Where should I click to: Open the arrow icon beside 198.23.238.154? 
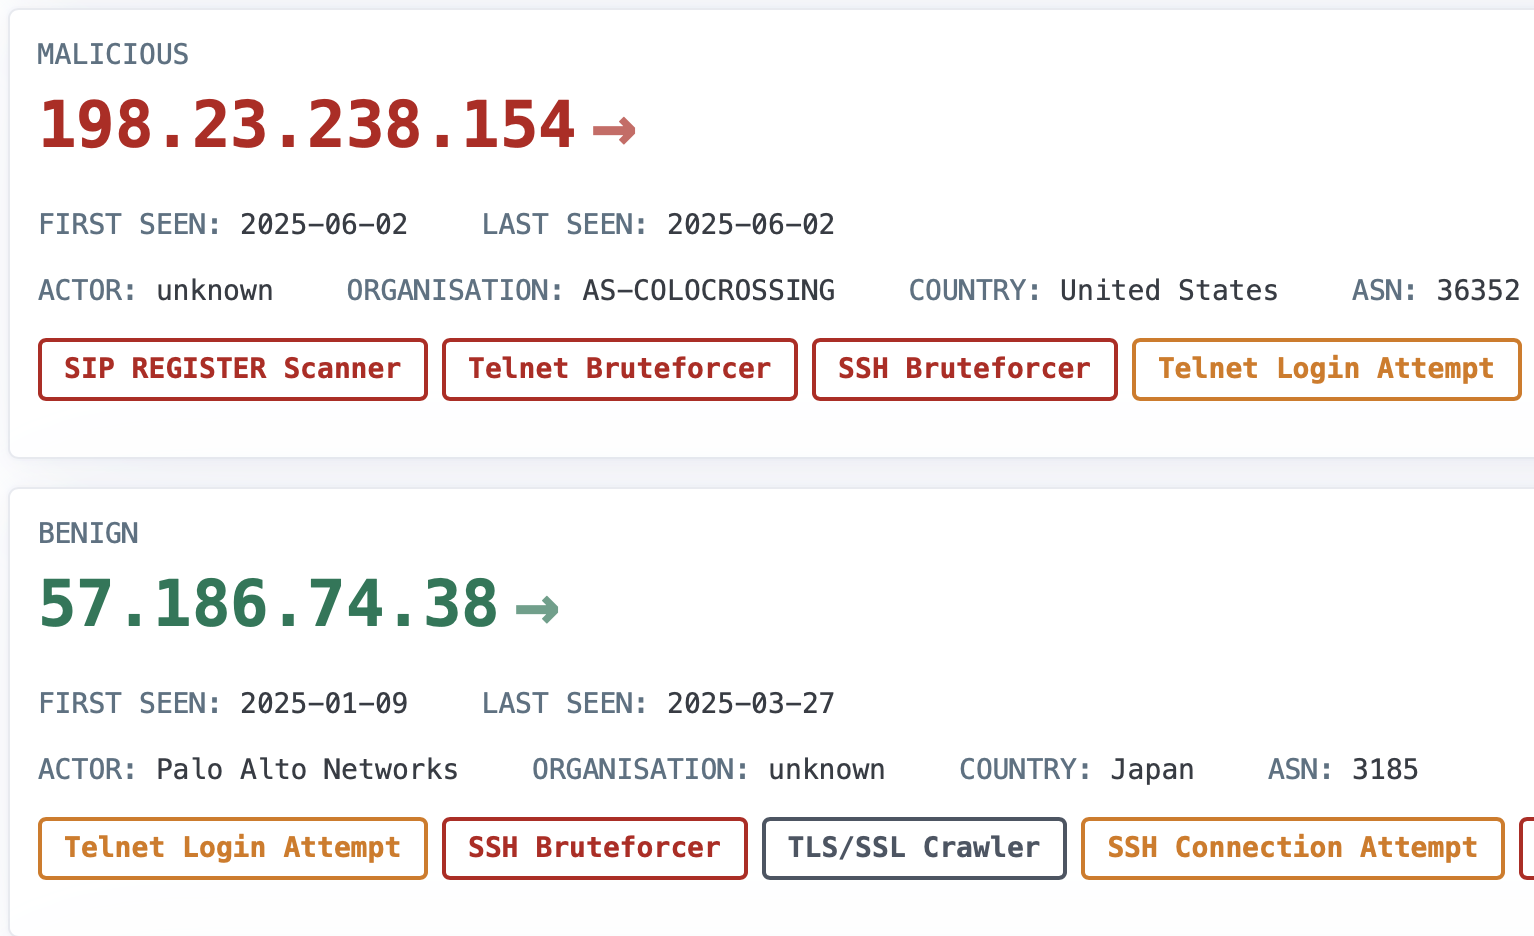click(x=614, y=130)
